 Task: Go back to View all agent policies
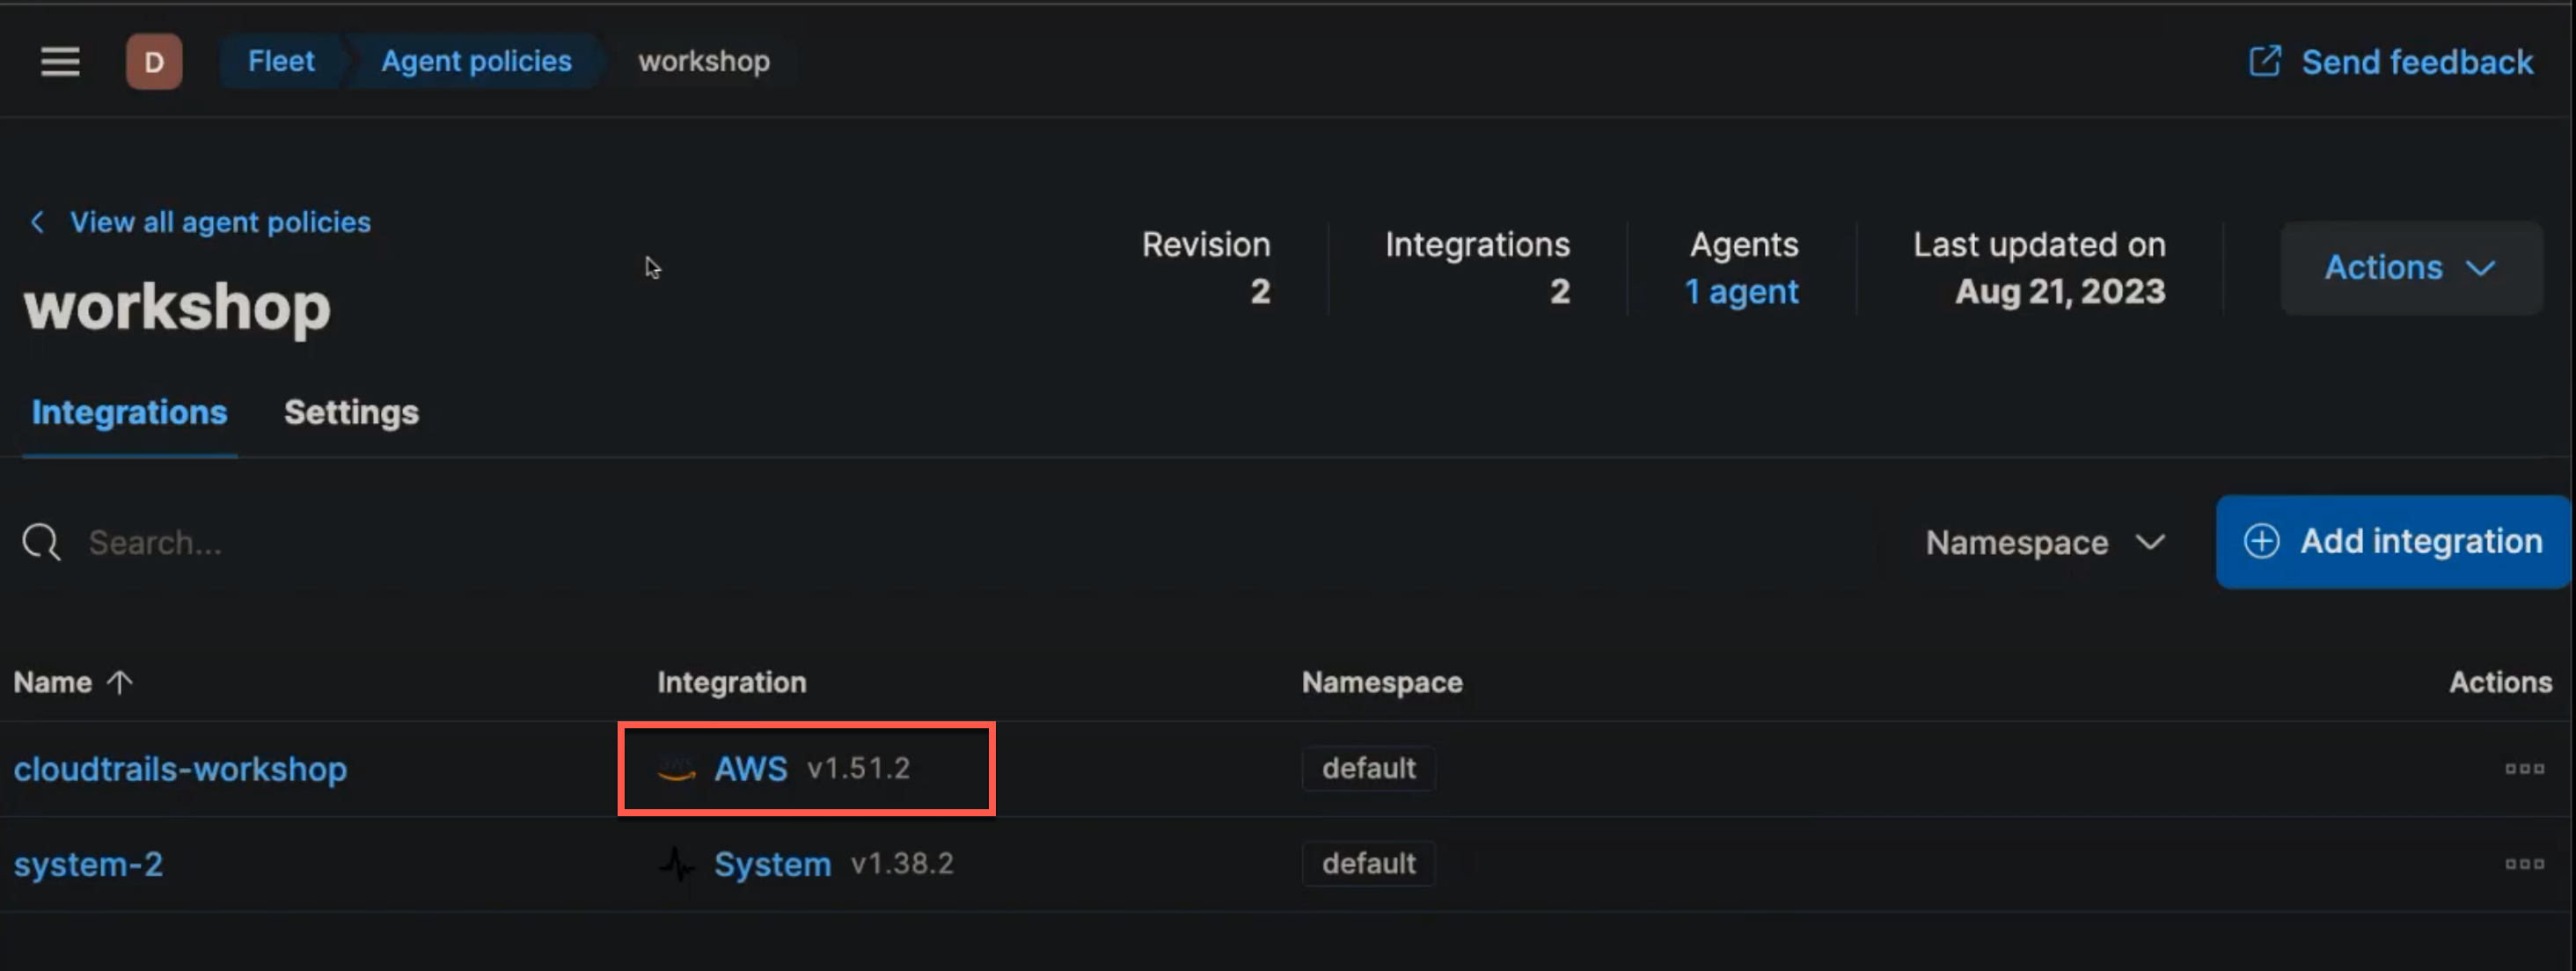coord(219,222)
